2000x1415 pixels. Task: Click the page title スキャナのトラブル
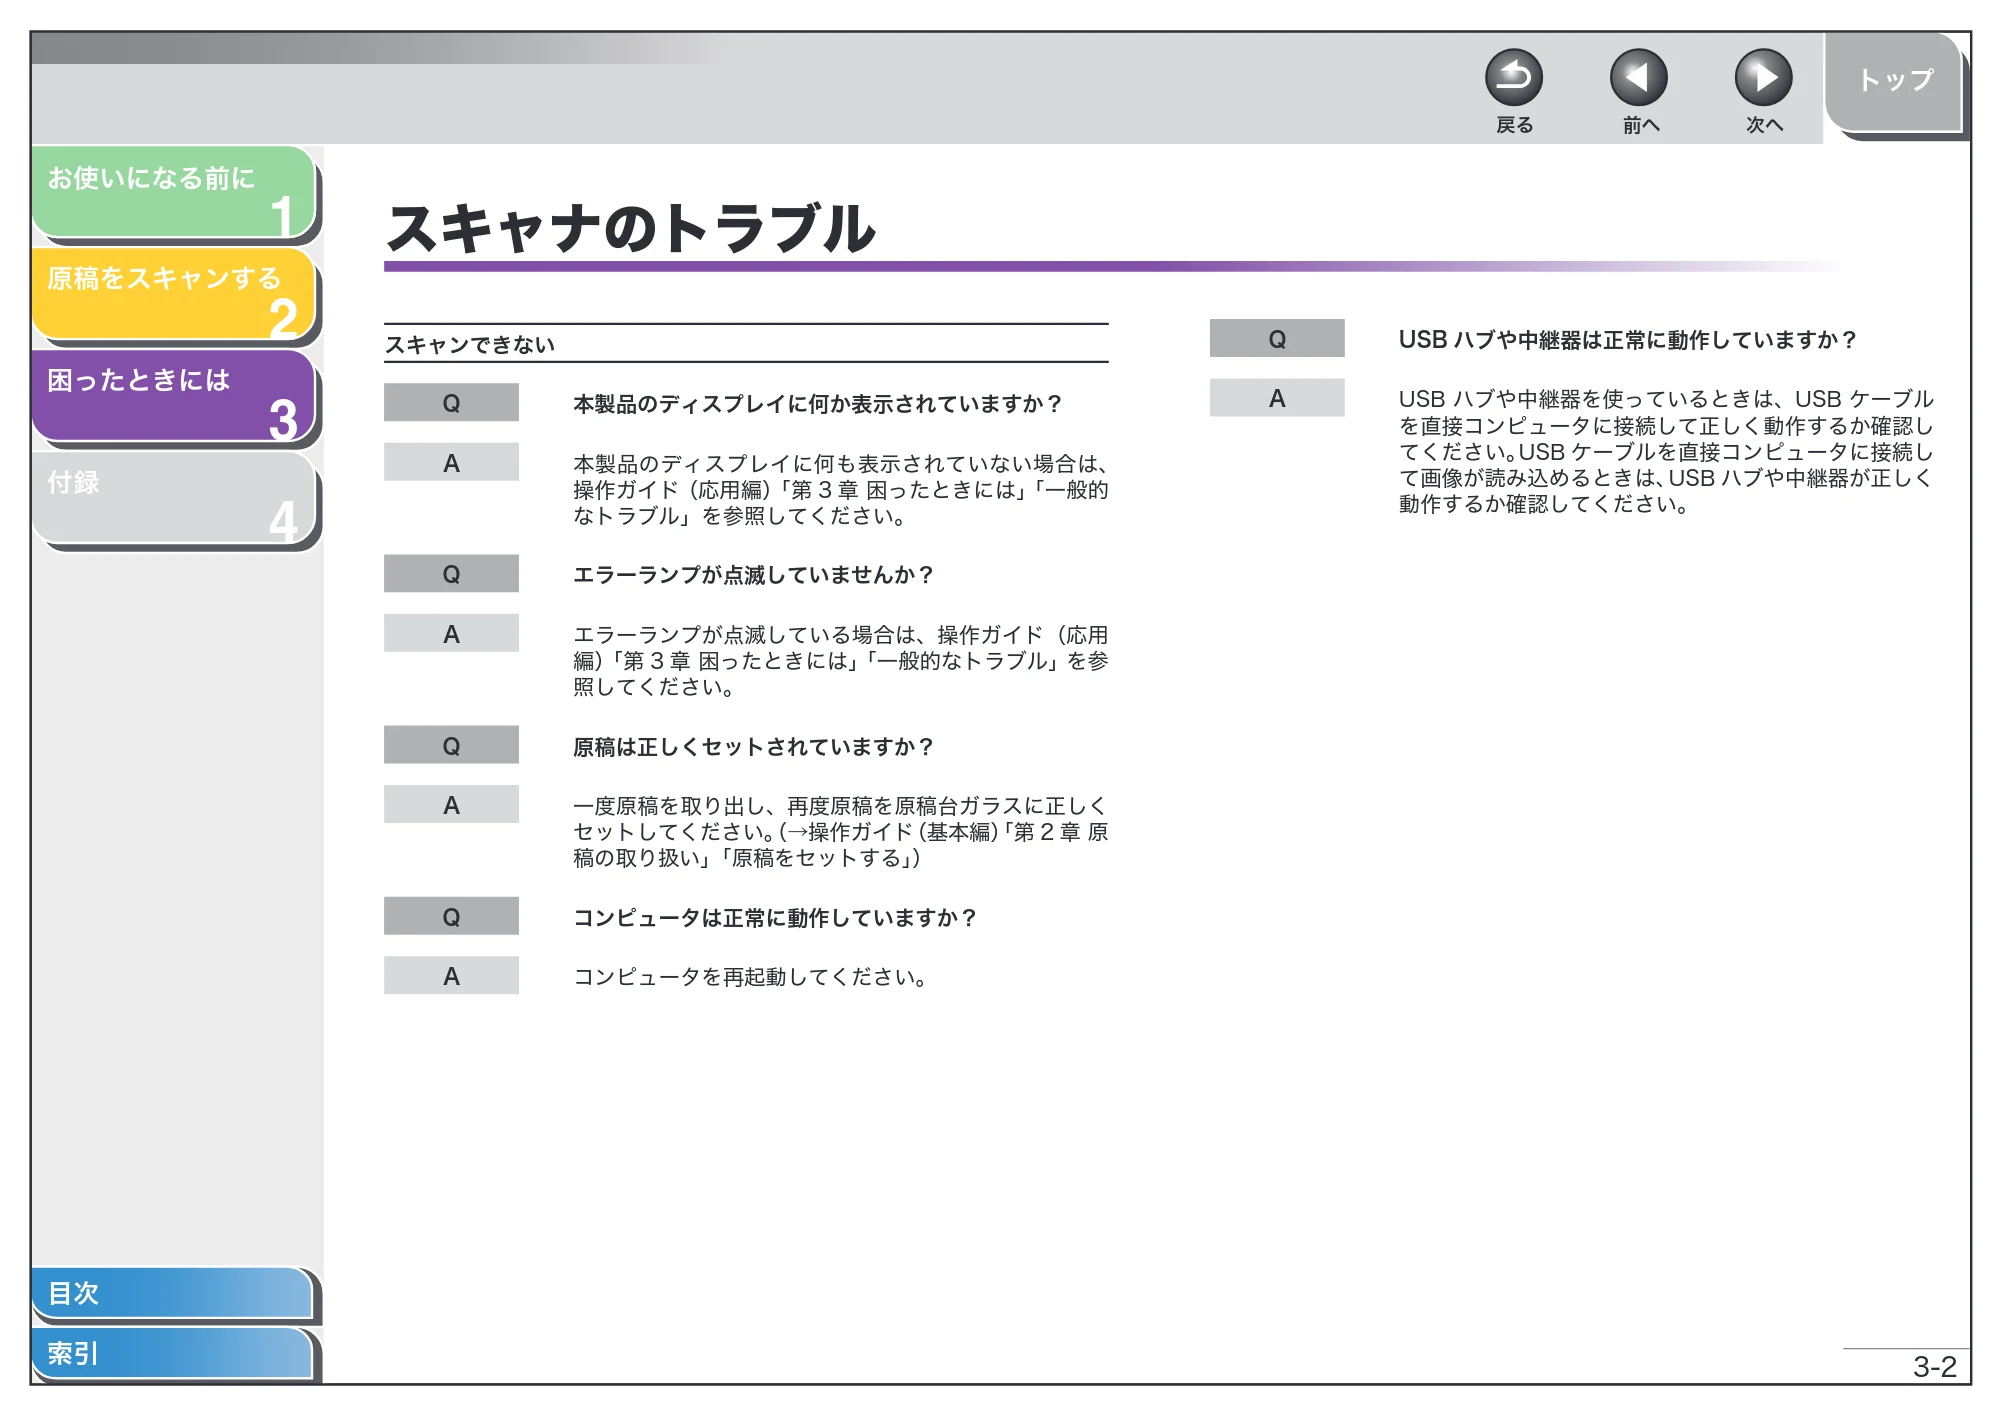click(631, 228)
